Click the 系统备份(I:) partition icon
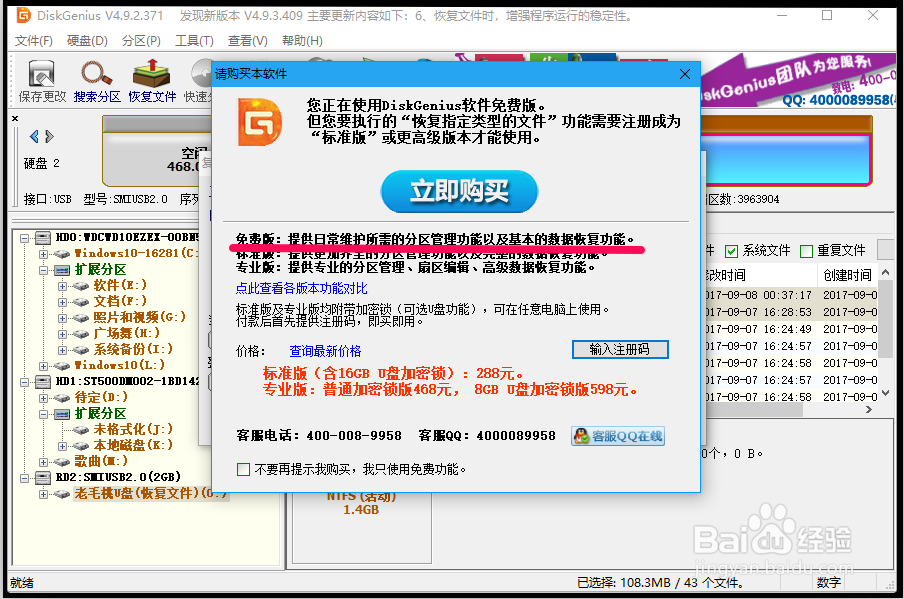This screenshot has width=904, height=599. 81,350
